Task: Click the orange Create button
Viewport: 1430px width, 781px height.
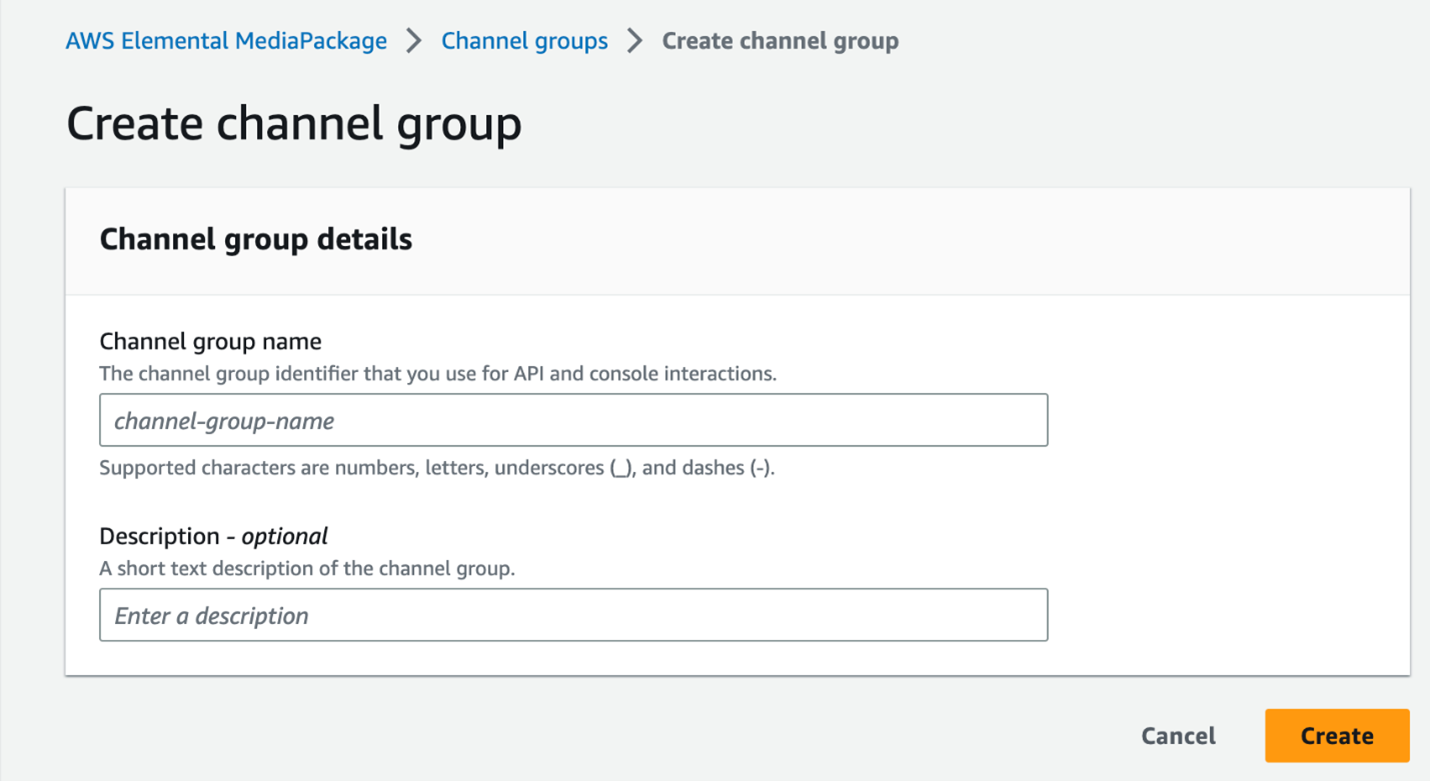Action: 1337,736
